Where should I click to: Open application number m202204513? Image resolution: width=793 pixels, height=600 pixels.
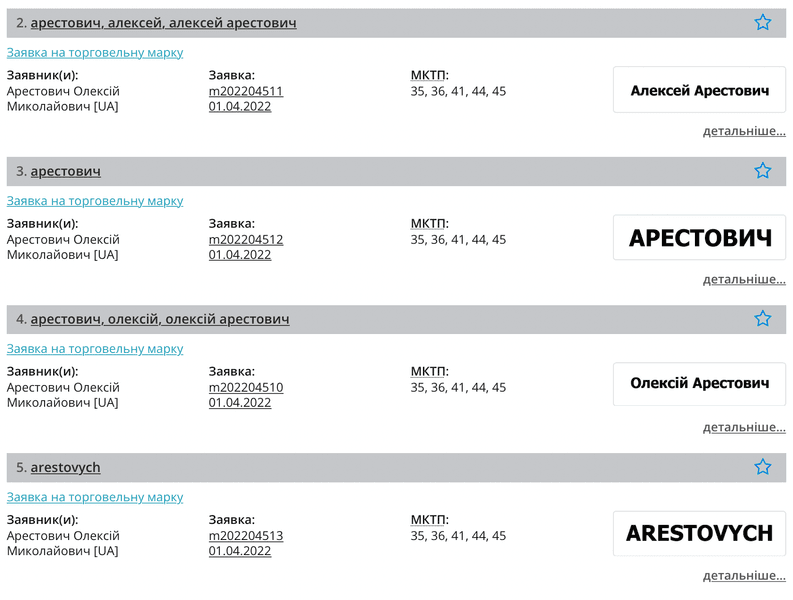tap(246, 535)
